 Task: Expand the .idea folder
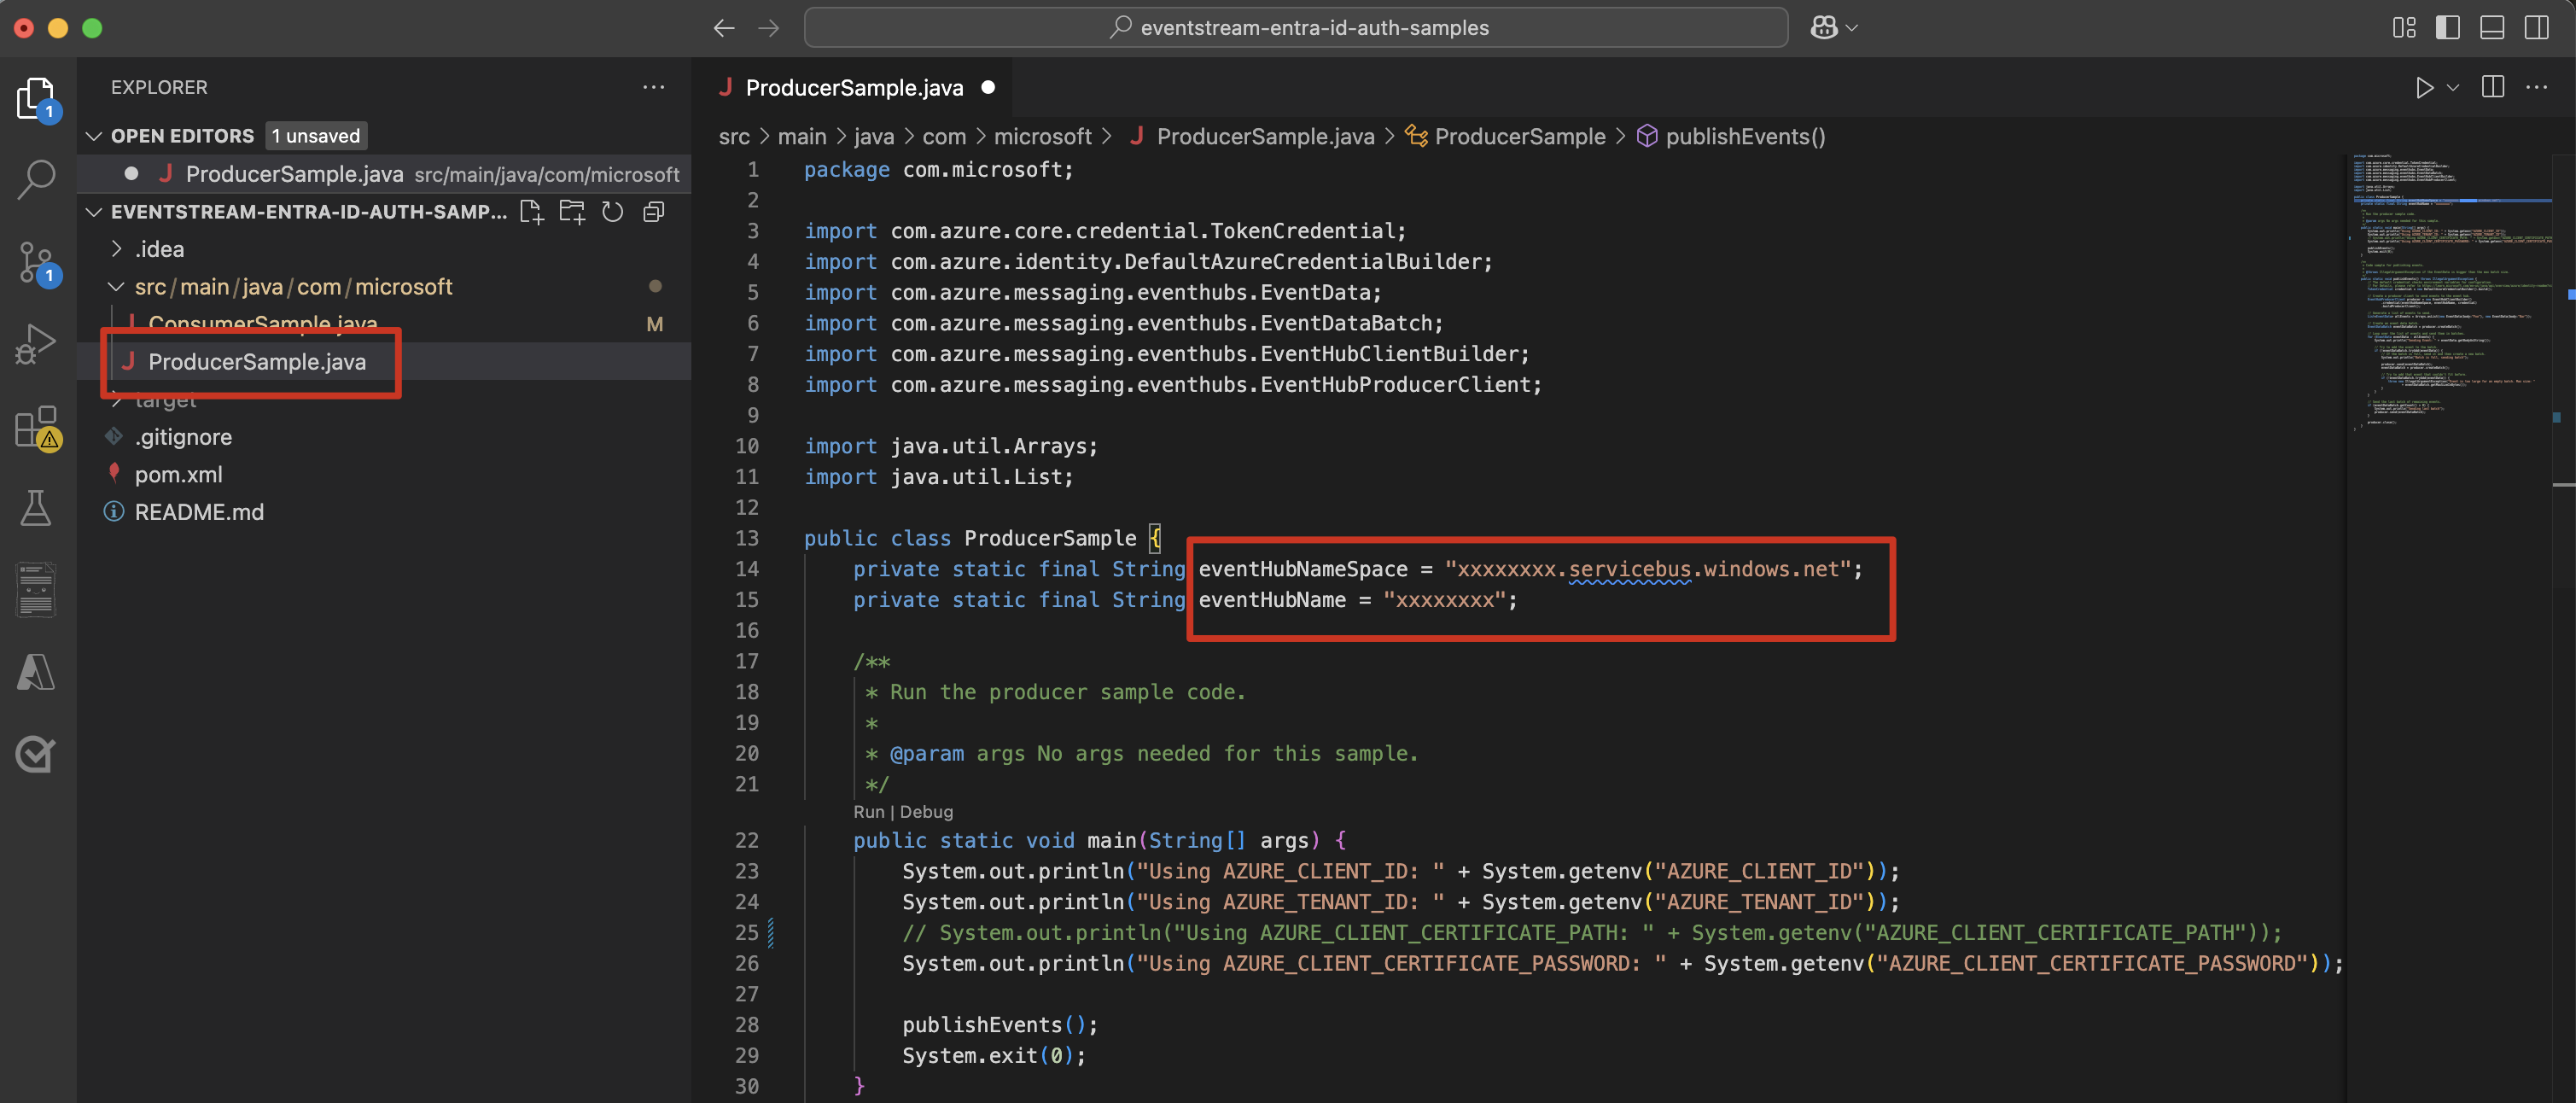159,249
